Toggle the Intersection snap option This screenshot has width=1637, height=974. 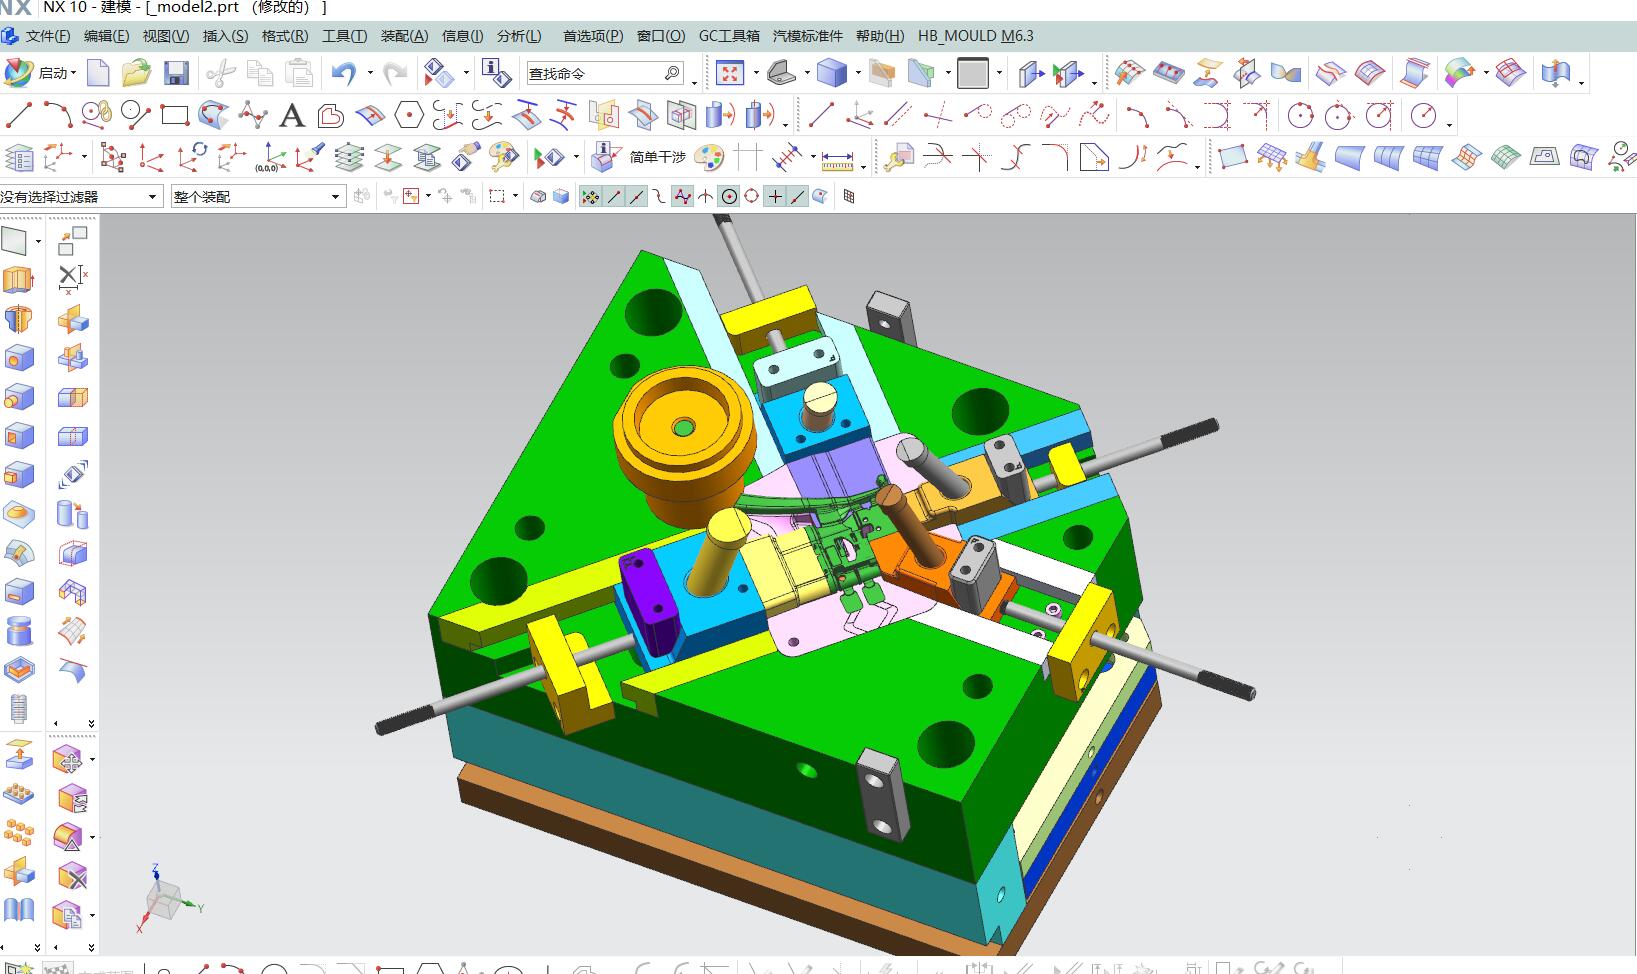tap(705, 197)
